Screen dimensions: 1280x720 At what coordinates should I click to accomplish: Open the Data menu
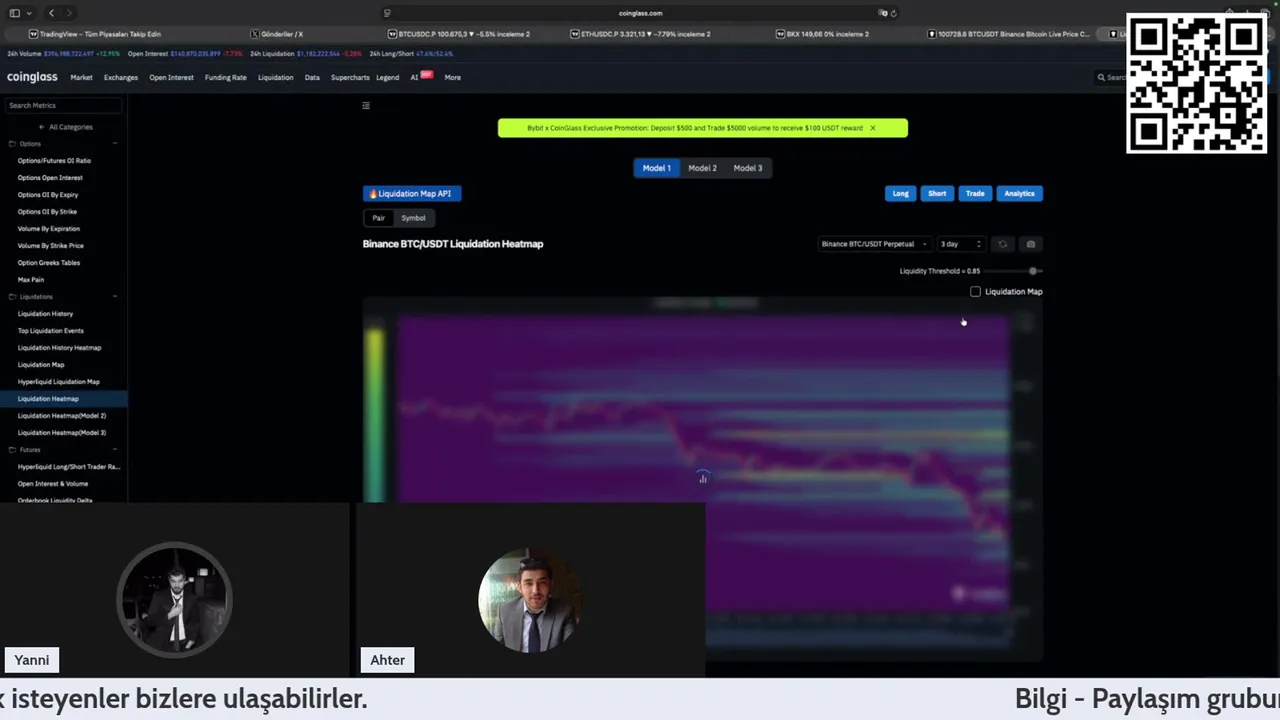click(x=312, y=77)
